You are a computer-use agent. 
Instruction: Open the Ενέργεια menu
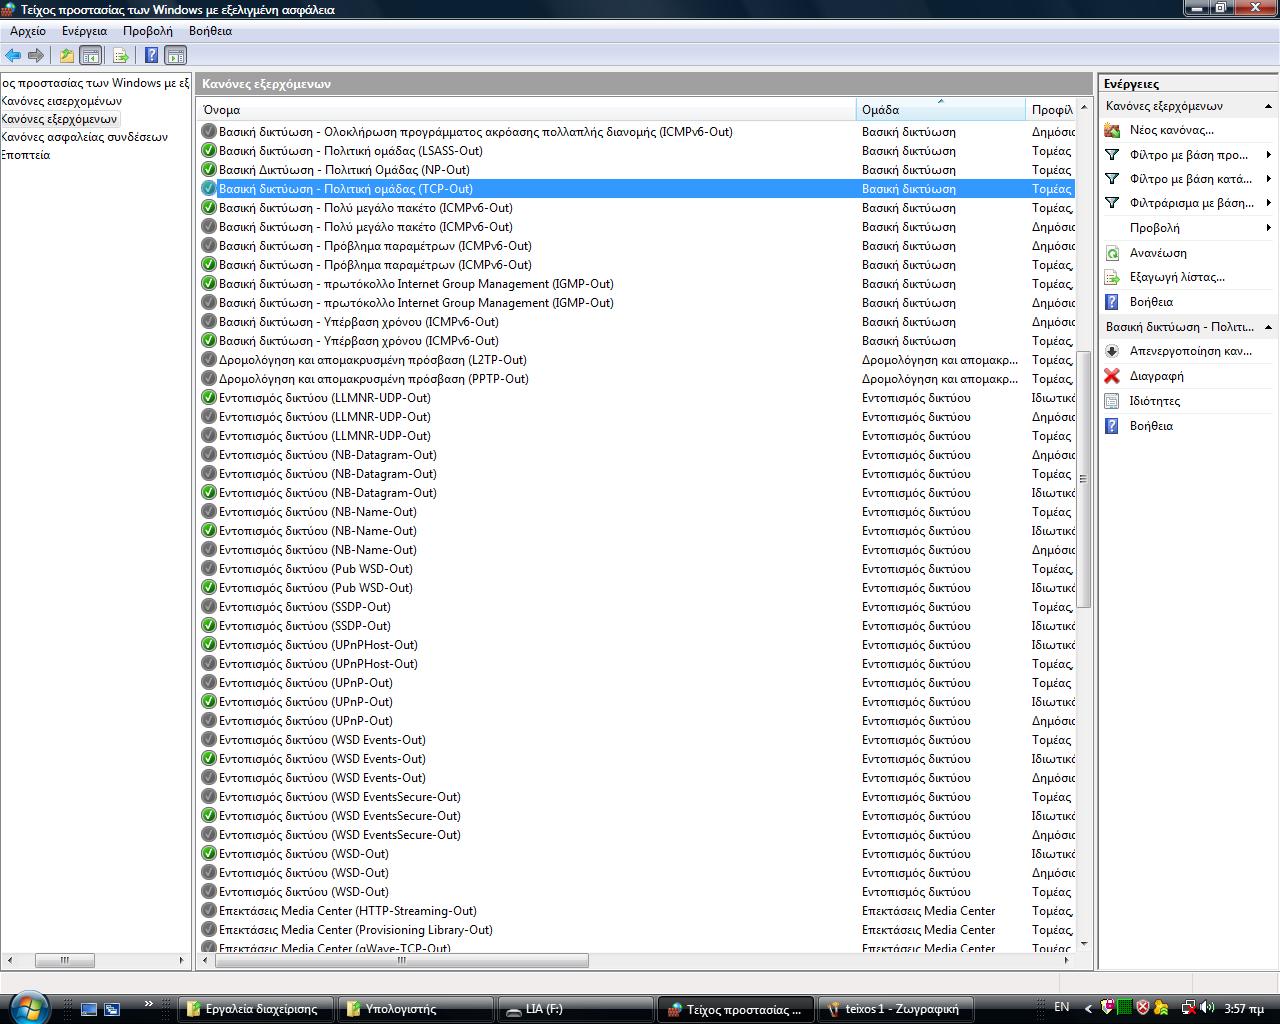84,31
